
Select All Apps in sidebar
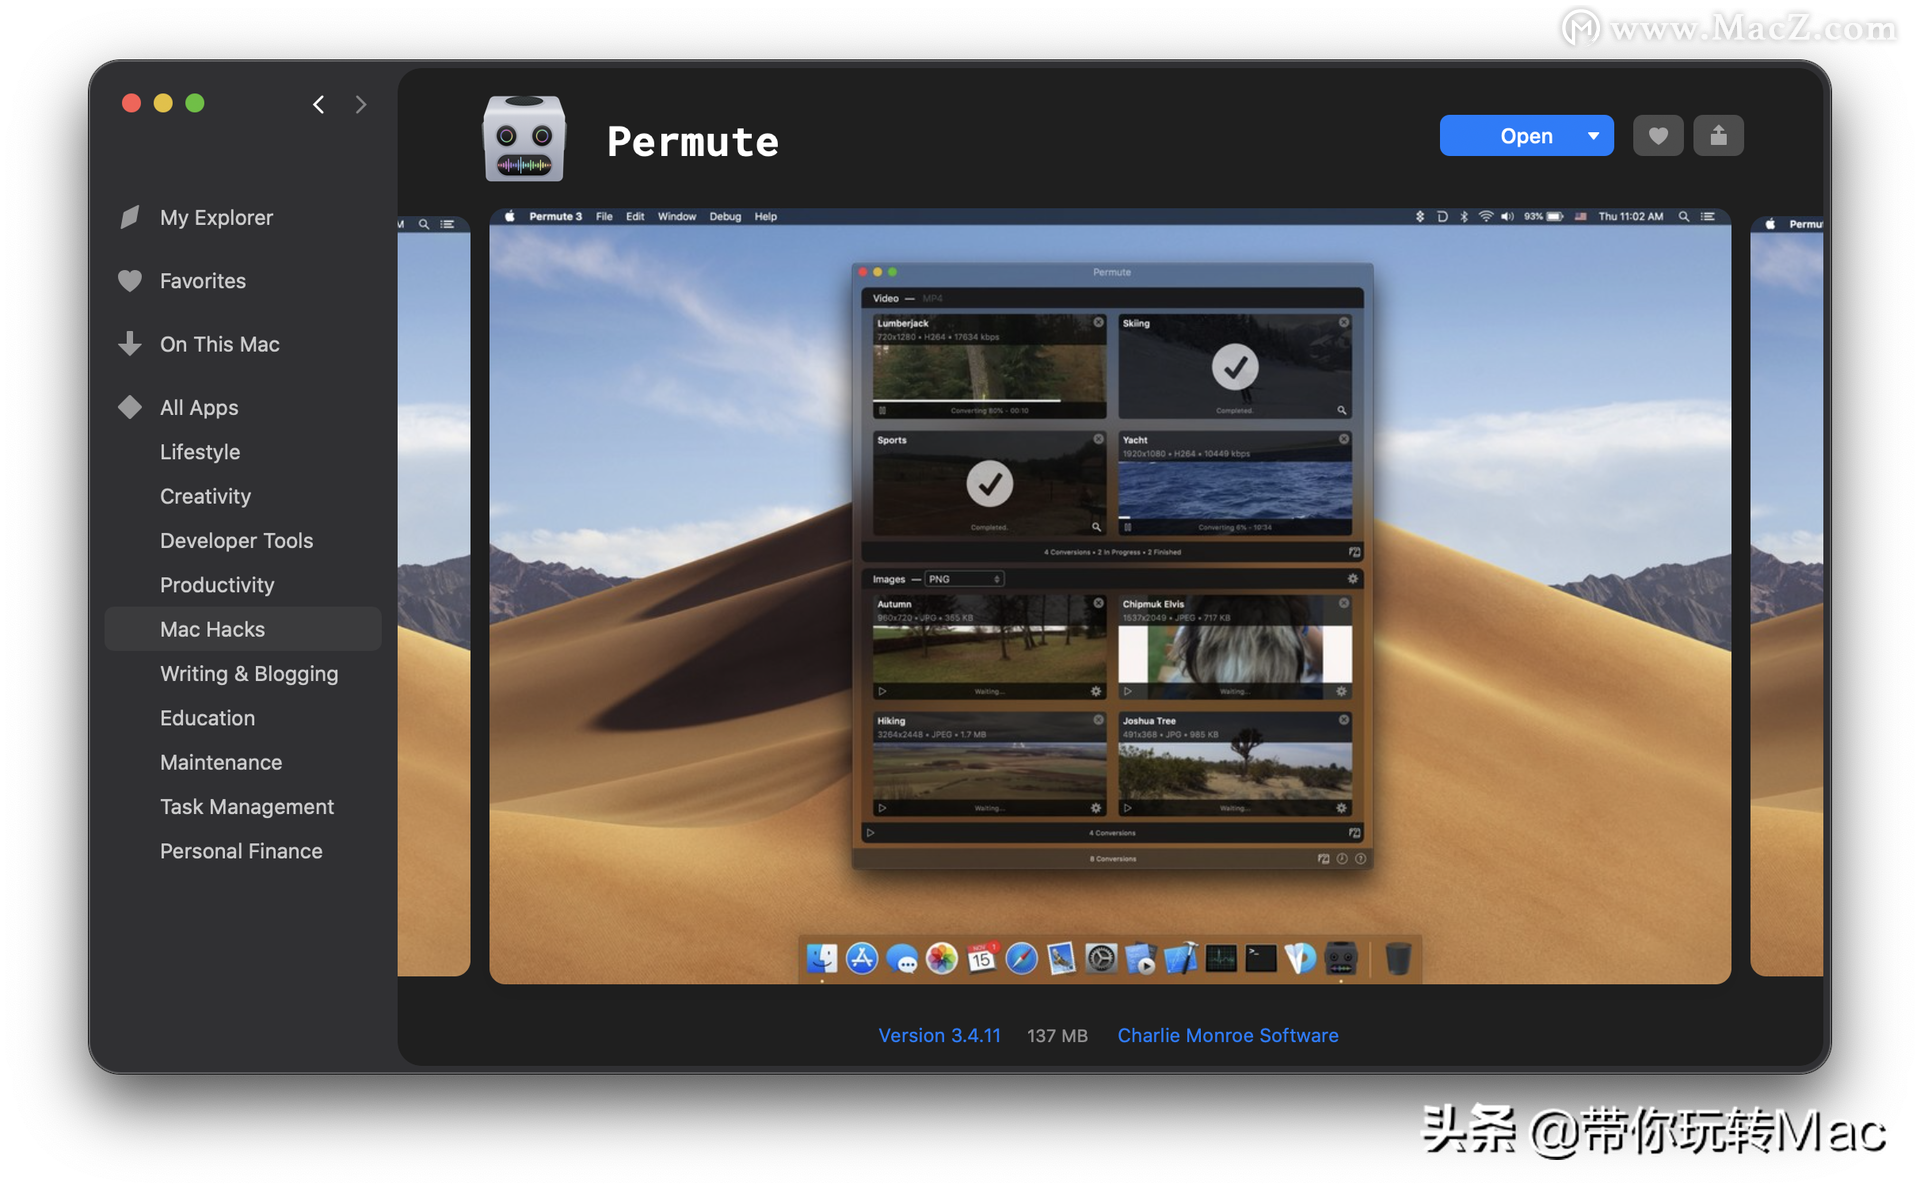(199, 407)
